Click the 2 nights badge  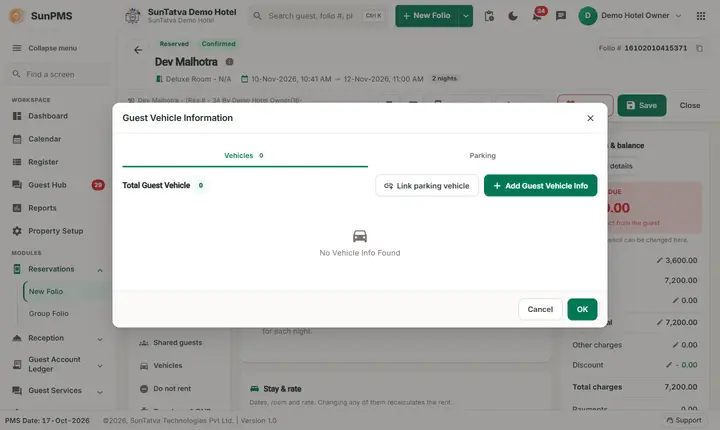[x=444, y=79]
